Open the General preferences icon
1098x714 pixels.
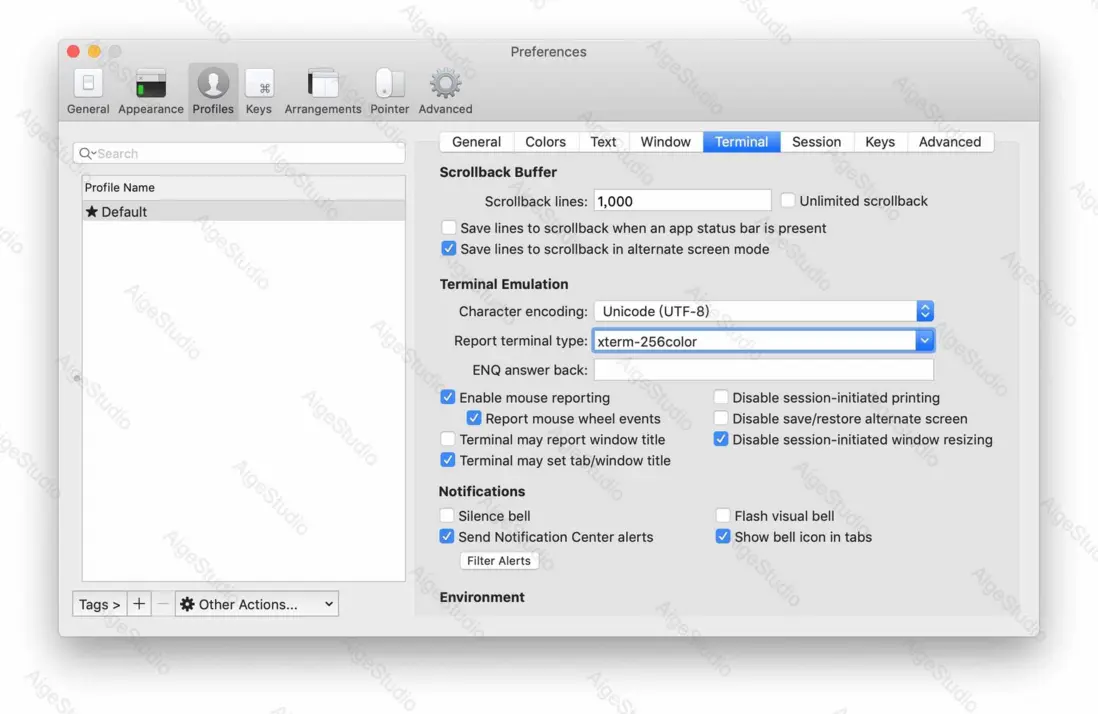tap(87, 90)
